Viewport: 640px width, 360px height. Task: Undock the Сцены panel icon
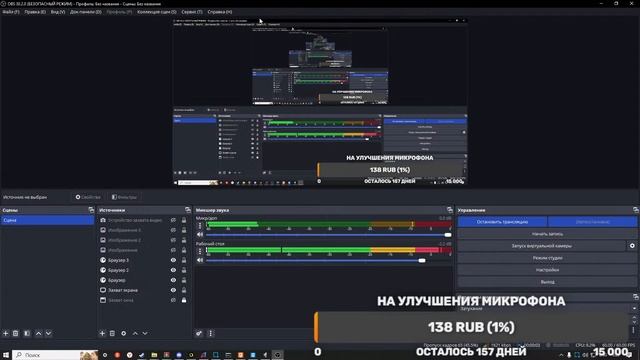pyautogui.click(x=91, y=210)
